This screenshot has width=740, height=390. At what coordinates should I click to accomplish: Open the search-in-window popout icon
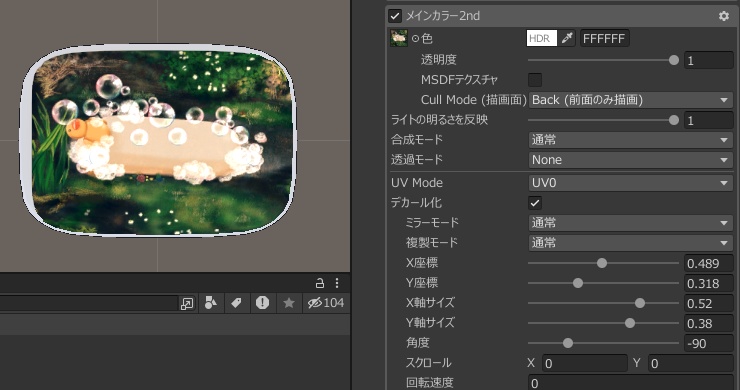click(x=186, y=304)
